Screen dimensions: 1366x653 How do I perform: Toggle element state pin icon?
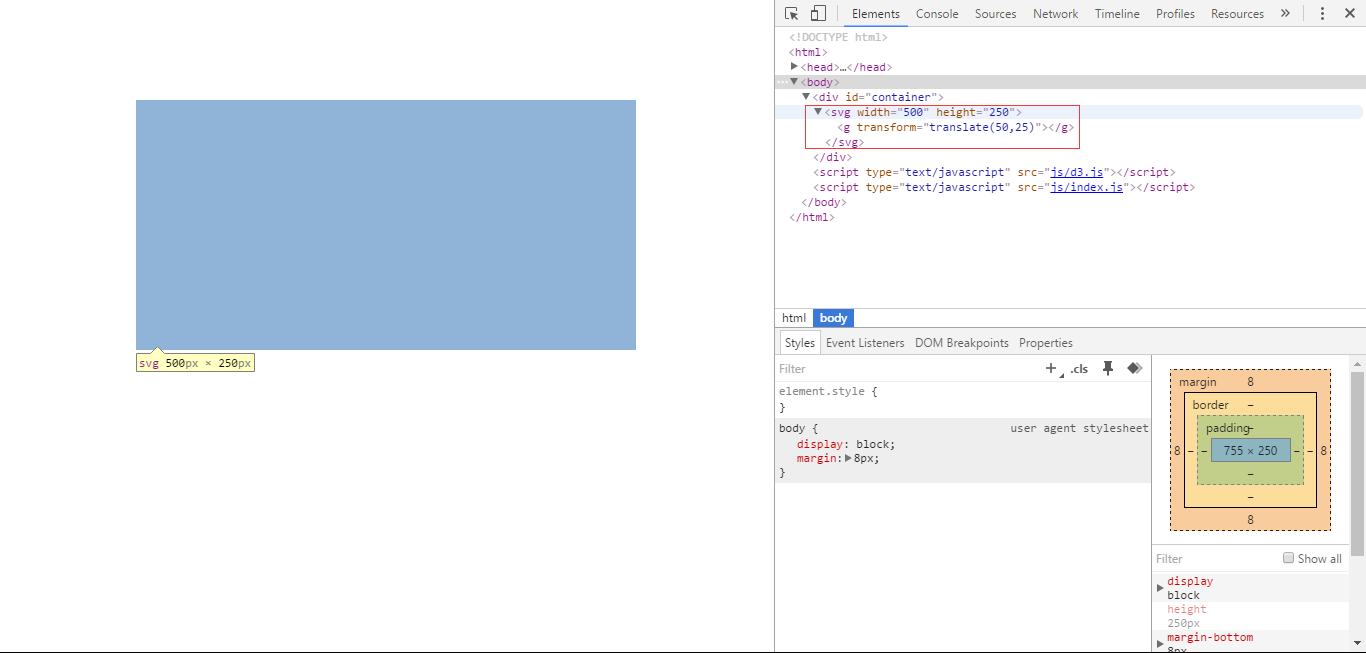1108,368
